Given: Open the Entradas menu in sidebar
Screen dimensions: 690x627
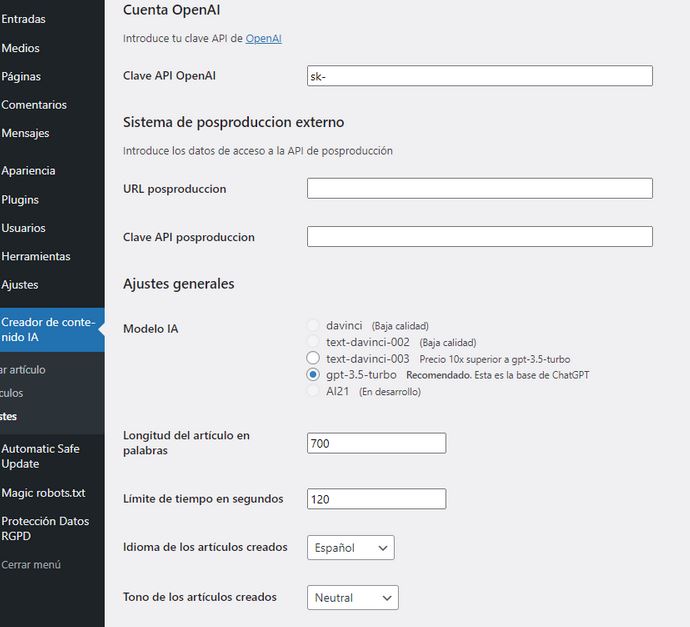Looking at the screenshot, I should click(x=23, y=19).
